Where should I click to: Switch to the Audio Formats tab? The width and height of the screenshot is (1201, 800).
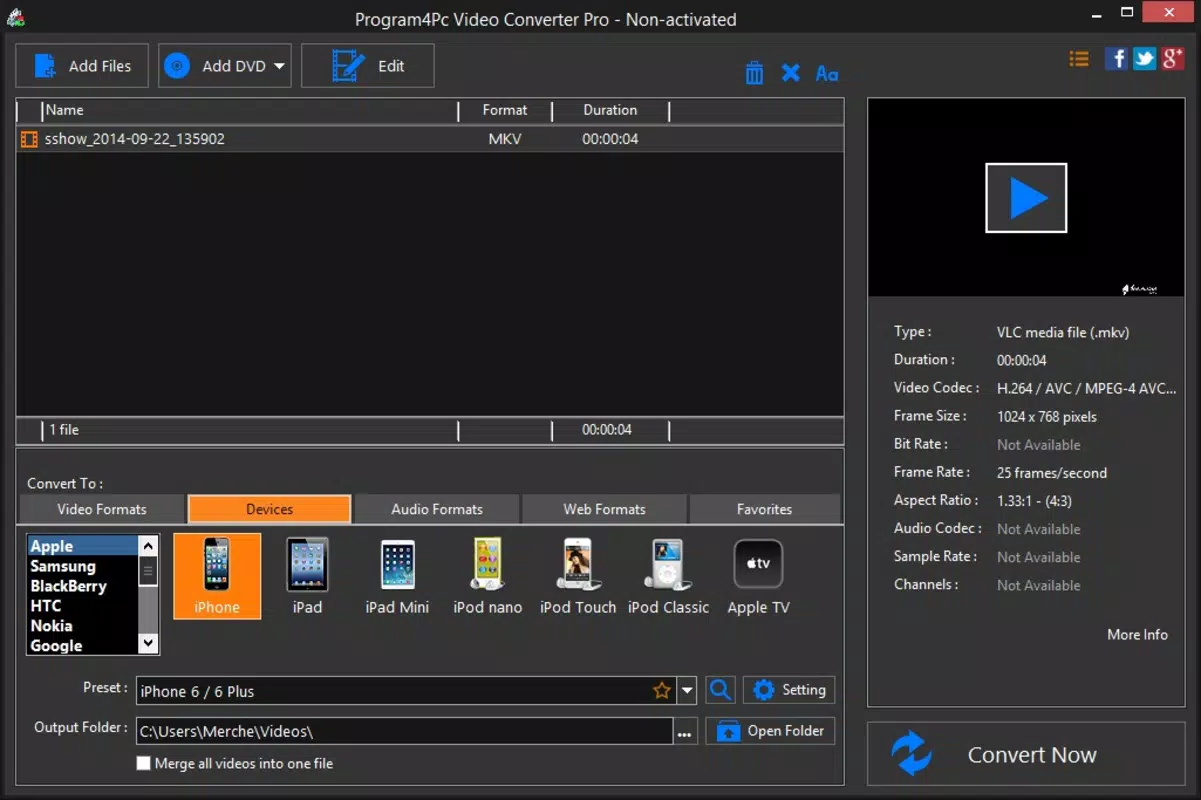(437, 509)
